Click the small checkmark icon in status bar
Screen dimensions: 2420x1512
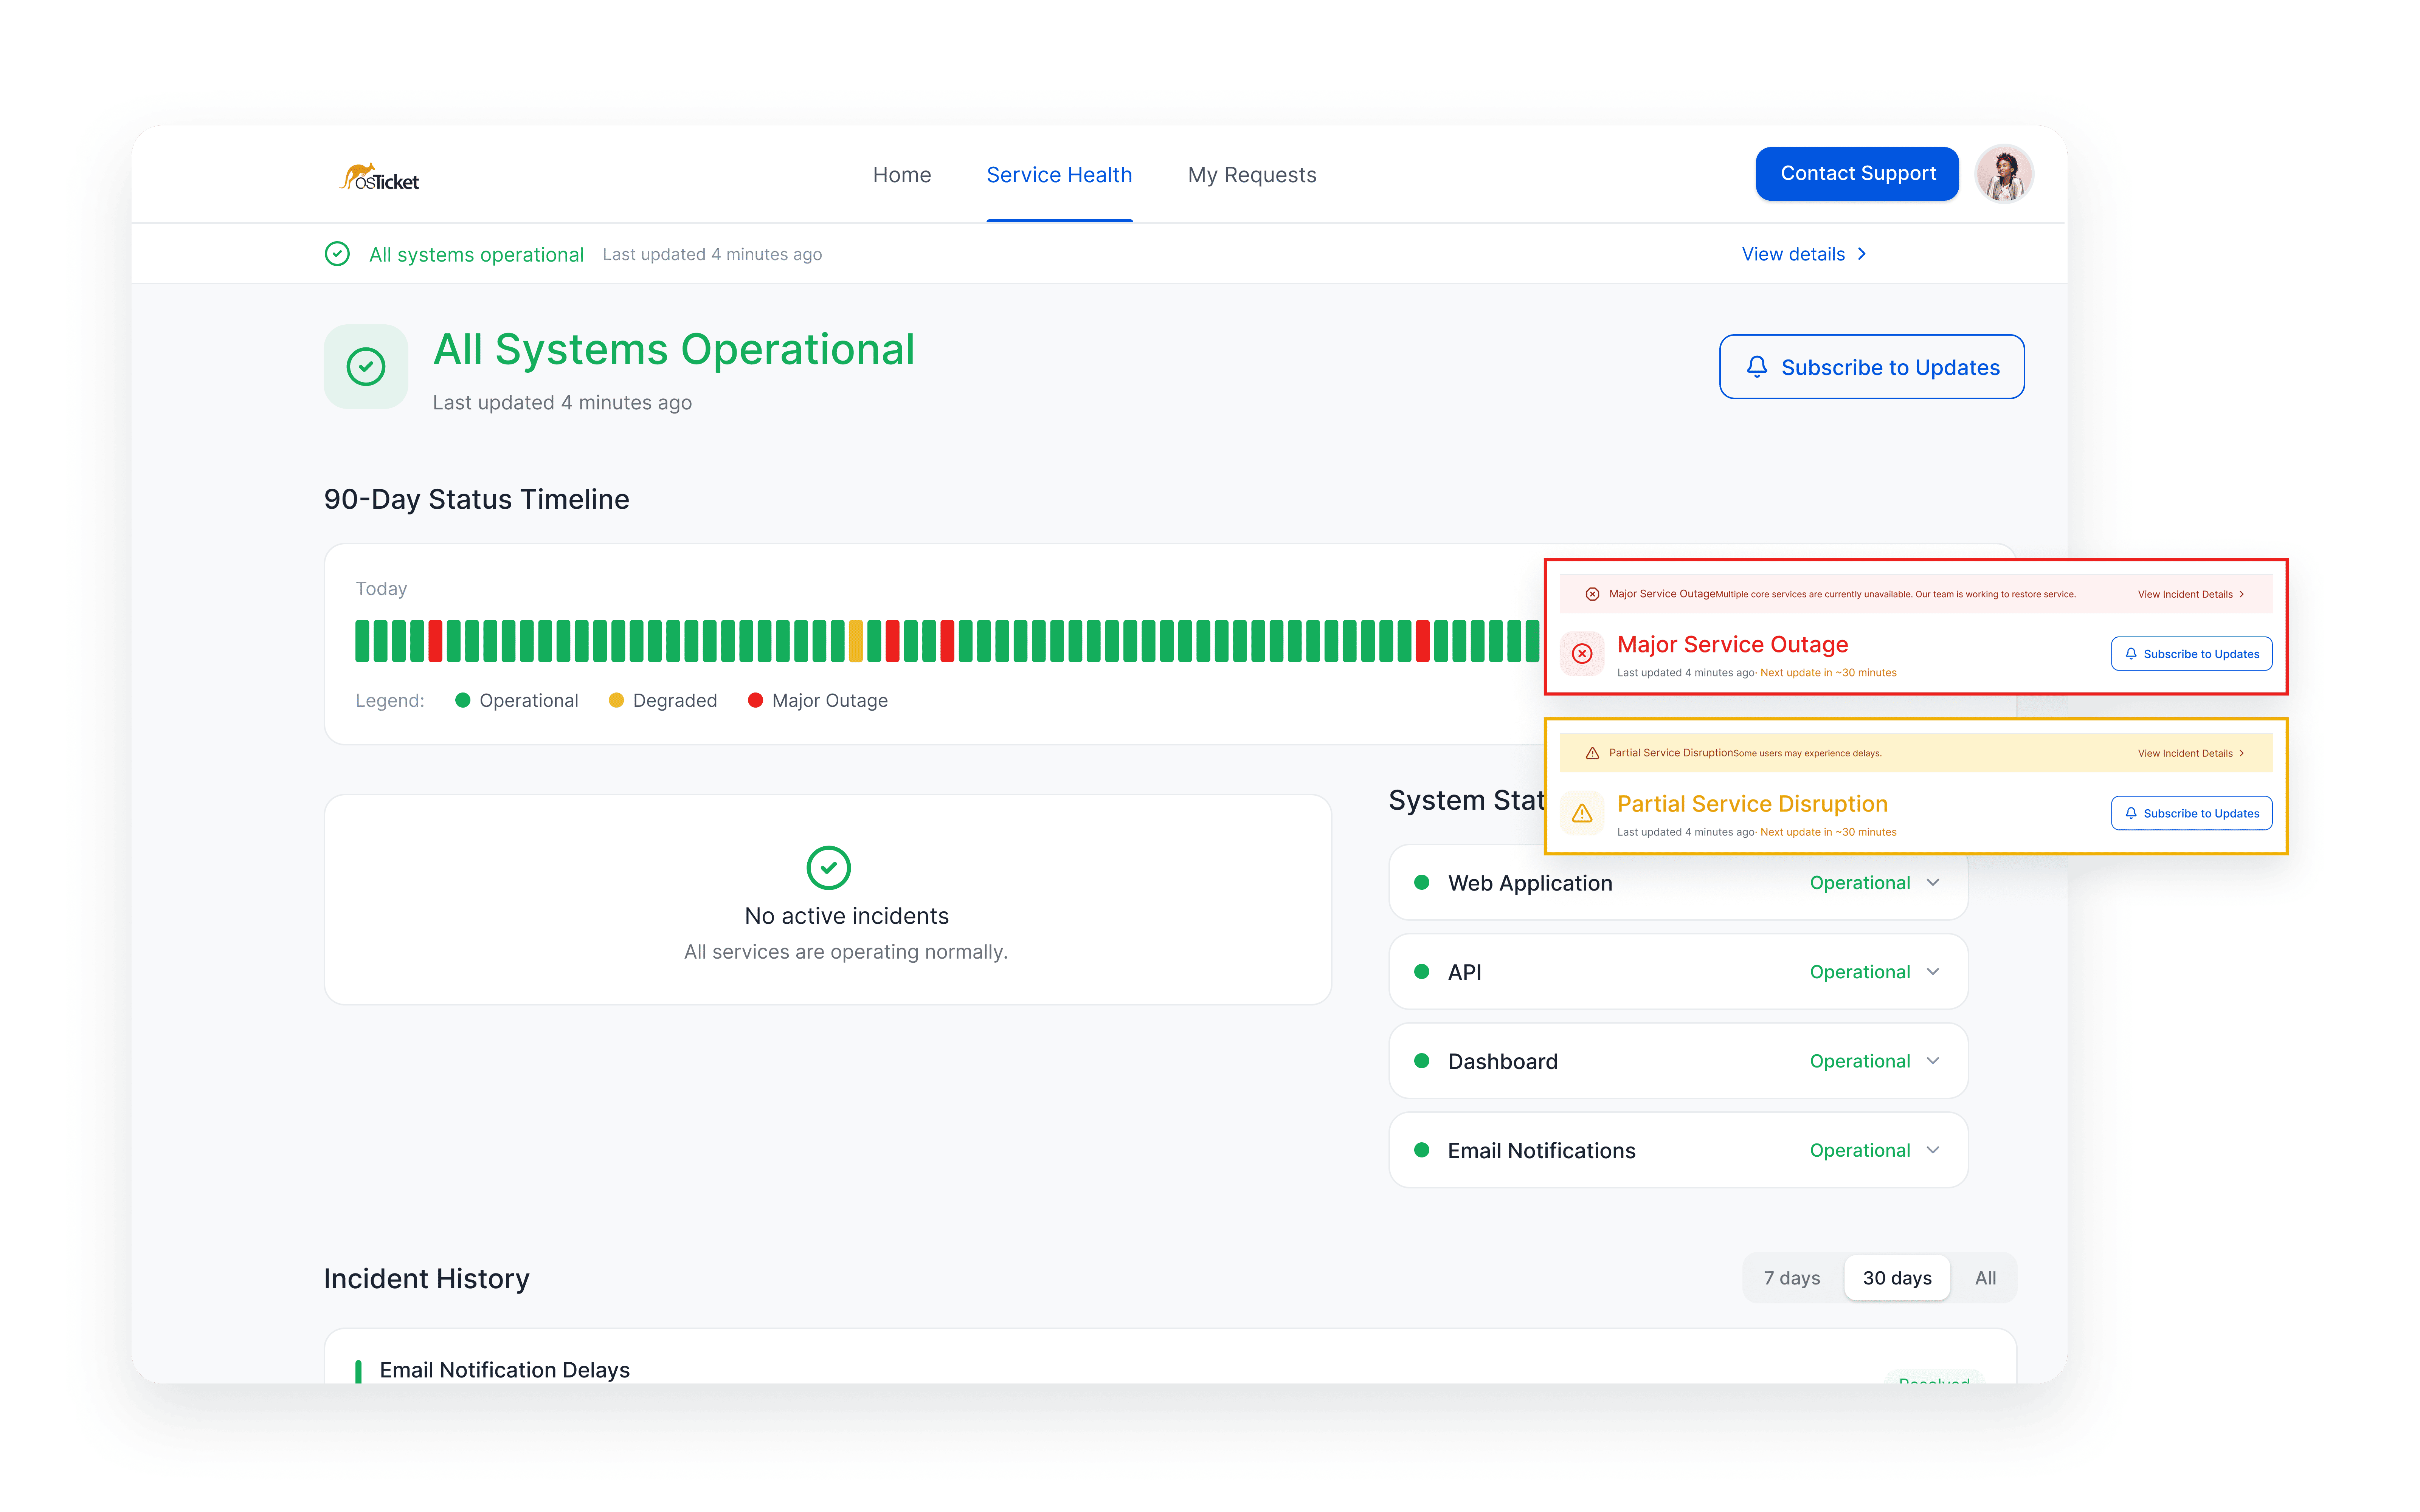pos(338,254)
